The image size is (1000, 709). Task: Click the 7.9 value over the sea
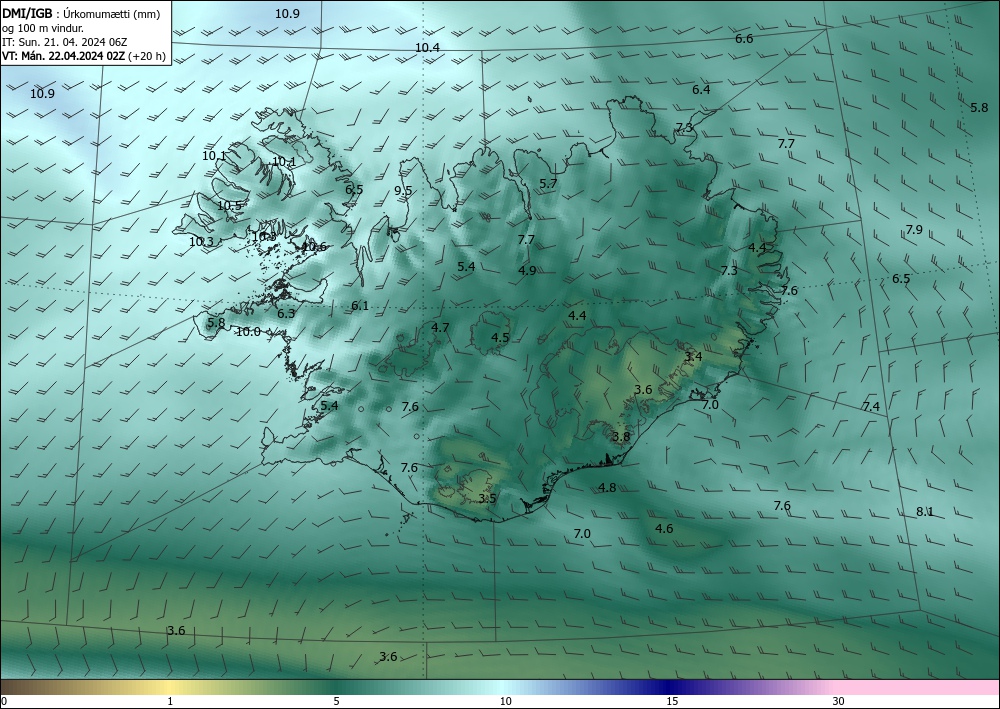click(915, 230)
